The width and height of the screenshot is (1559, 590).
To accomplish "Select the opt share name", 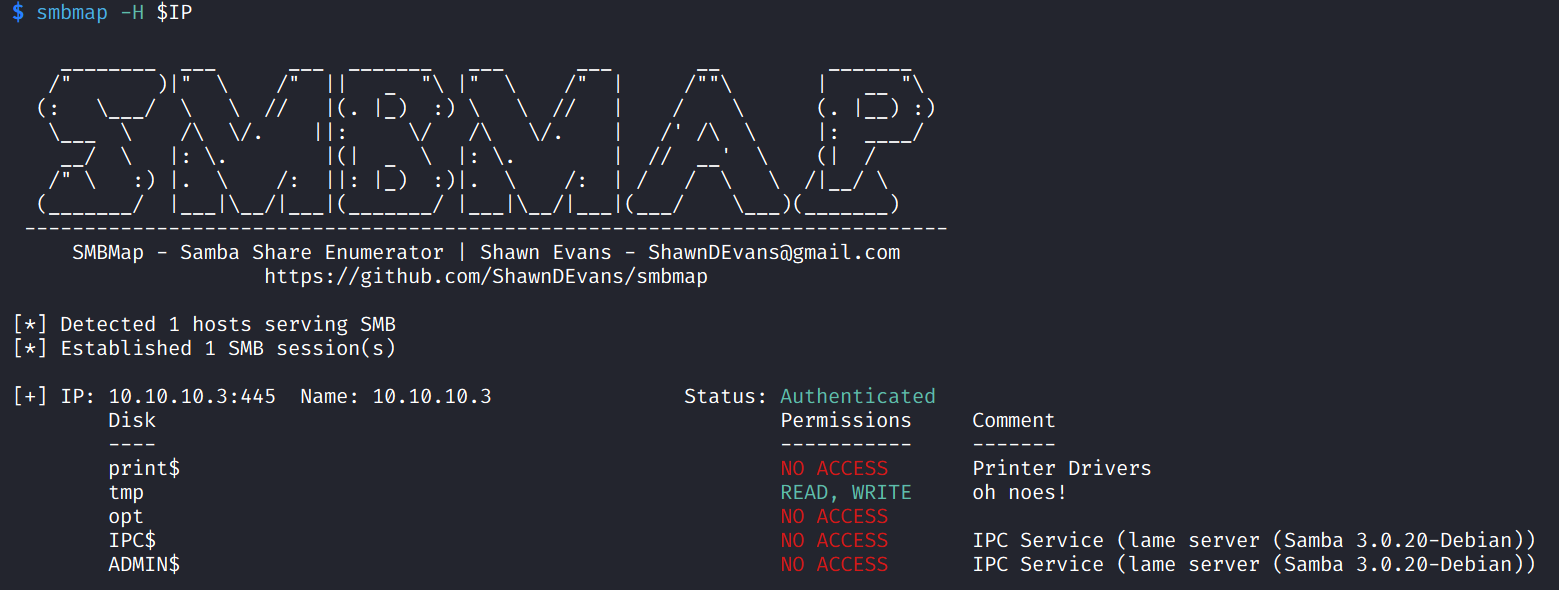I will (x=126, y=516).
